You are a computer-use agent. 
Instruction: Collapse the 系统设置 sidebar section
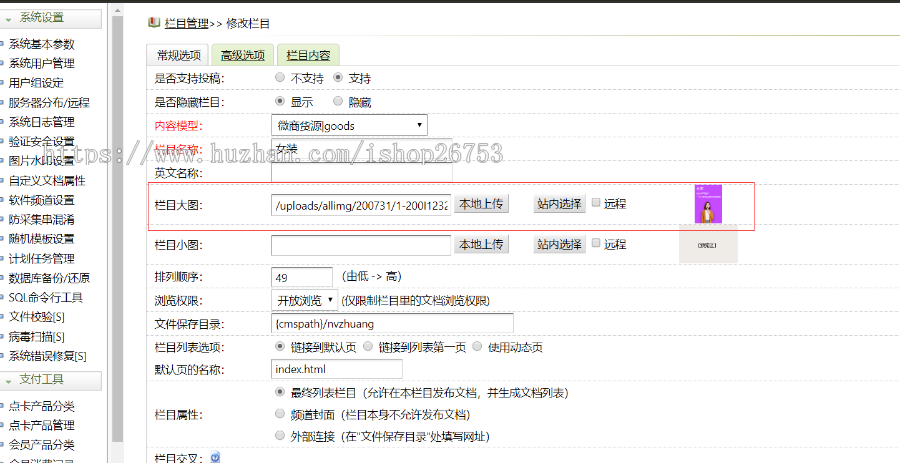9,18
